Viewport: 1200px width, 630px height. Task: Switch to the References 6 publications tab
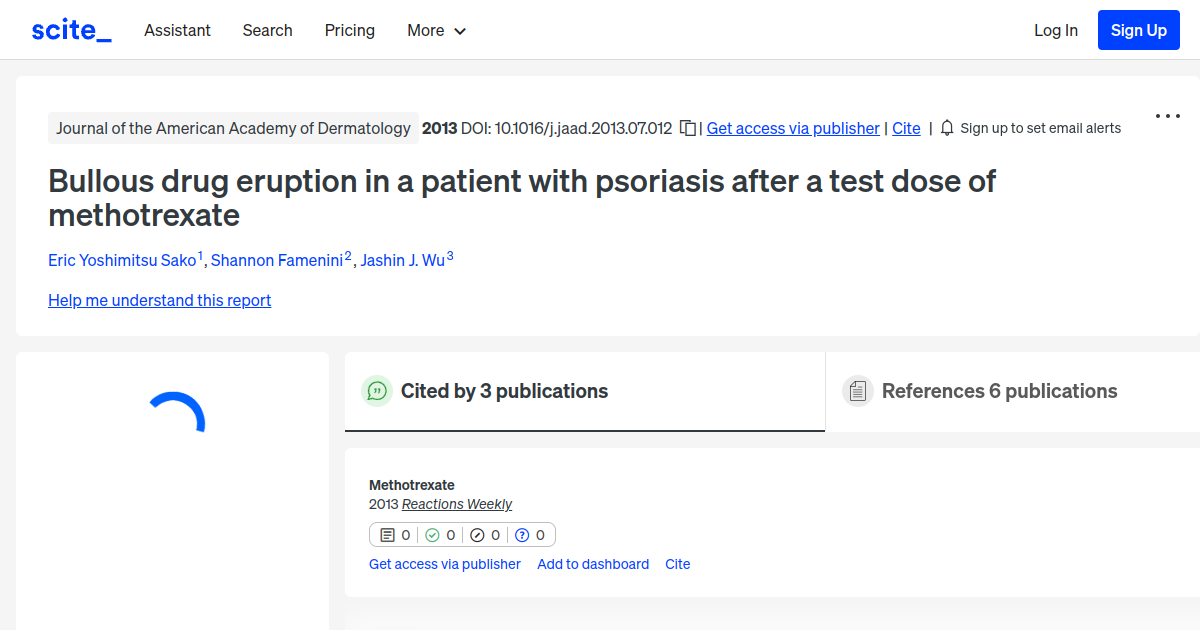(x=1000, y=391)
